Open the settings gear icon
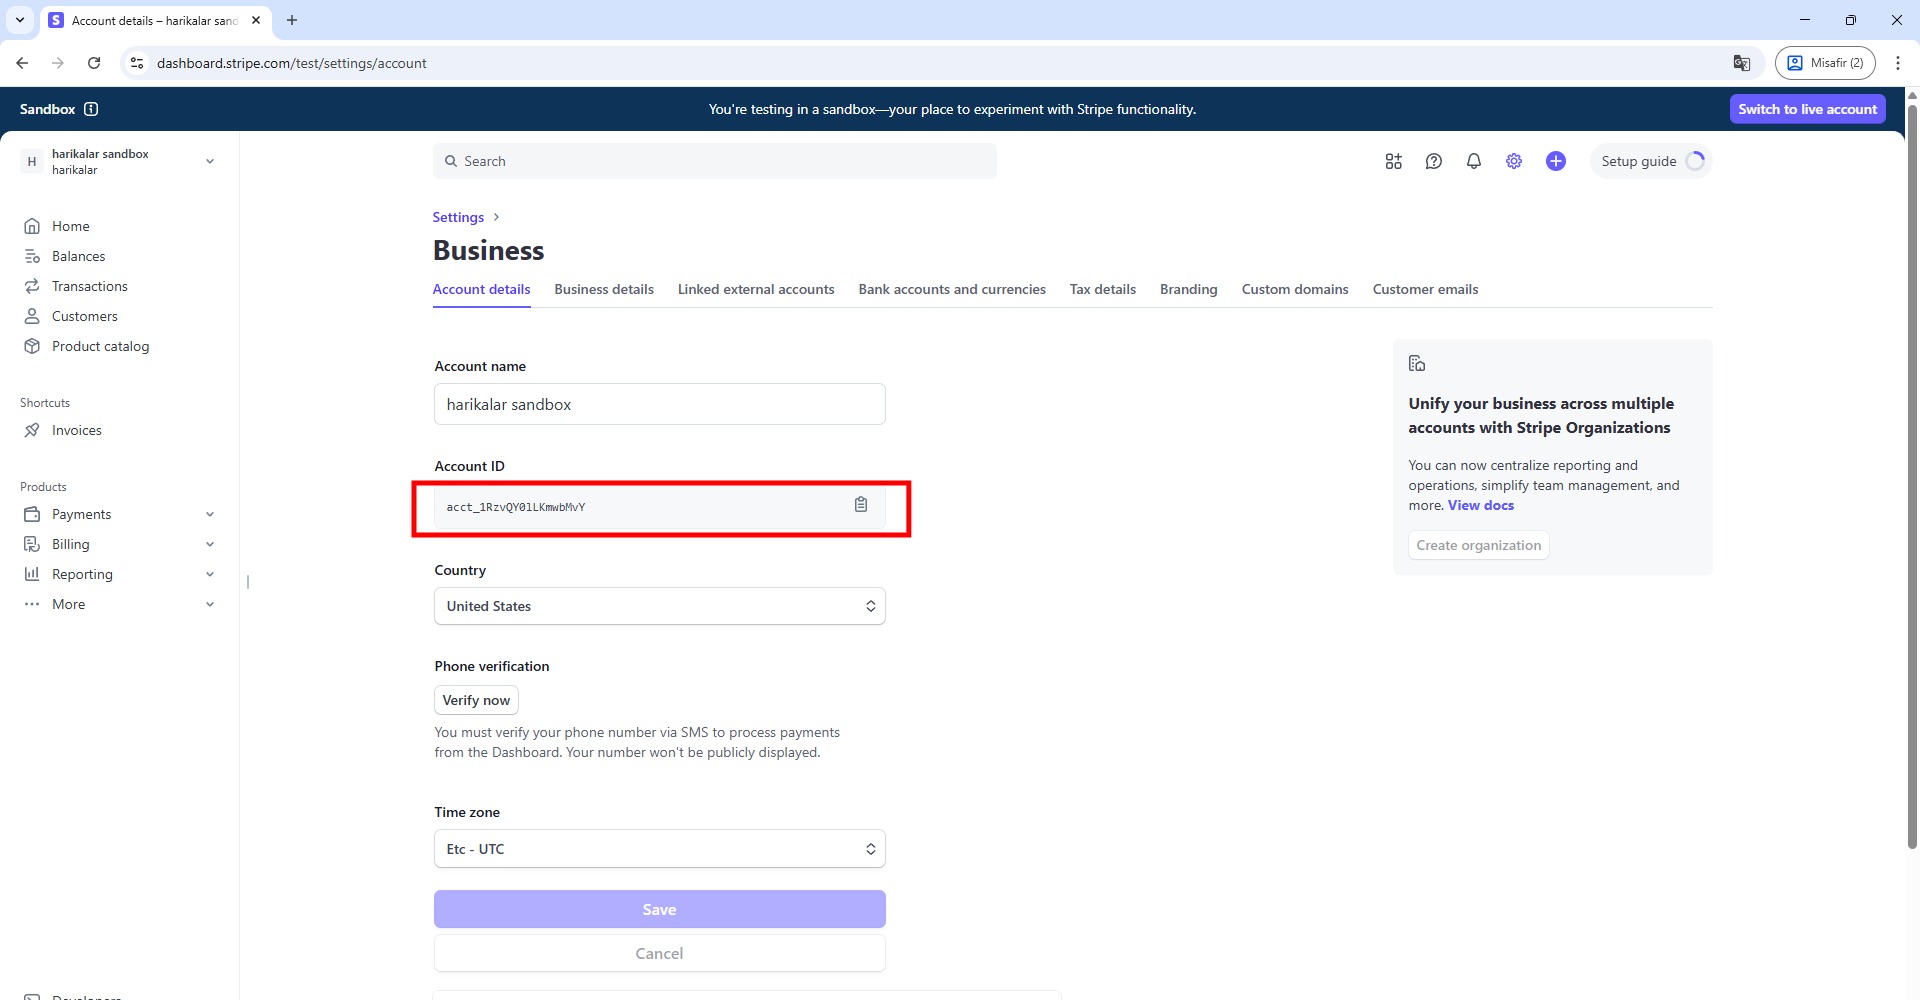This screenshot has height=1000, width=1920. click(x=1513, y=161)
